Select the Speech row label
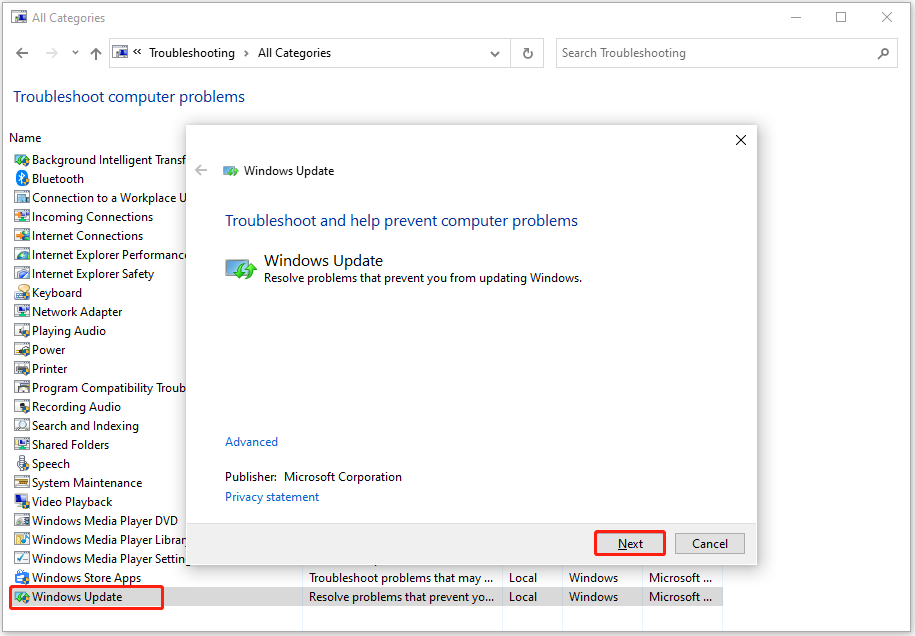The height and width of the screenshot is (636, 915). click(x=51, y=464)
